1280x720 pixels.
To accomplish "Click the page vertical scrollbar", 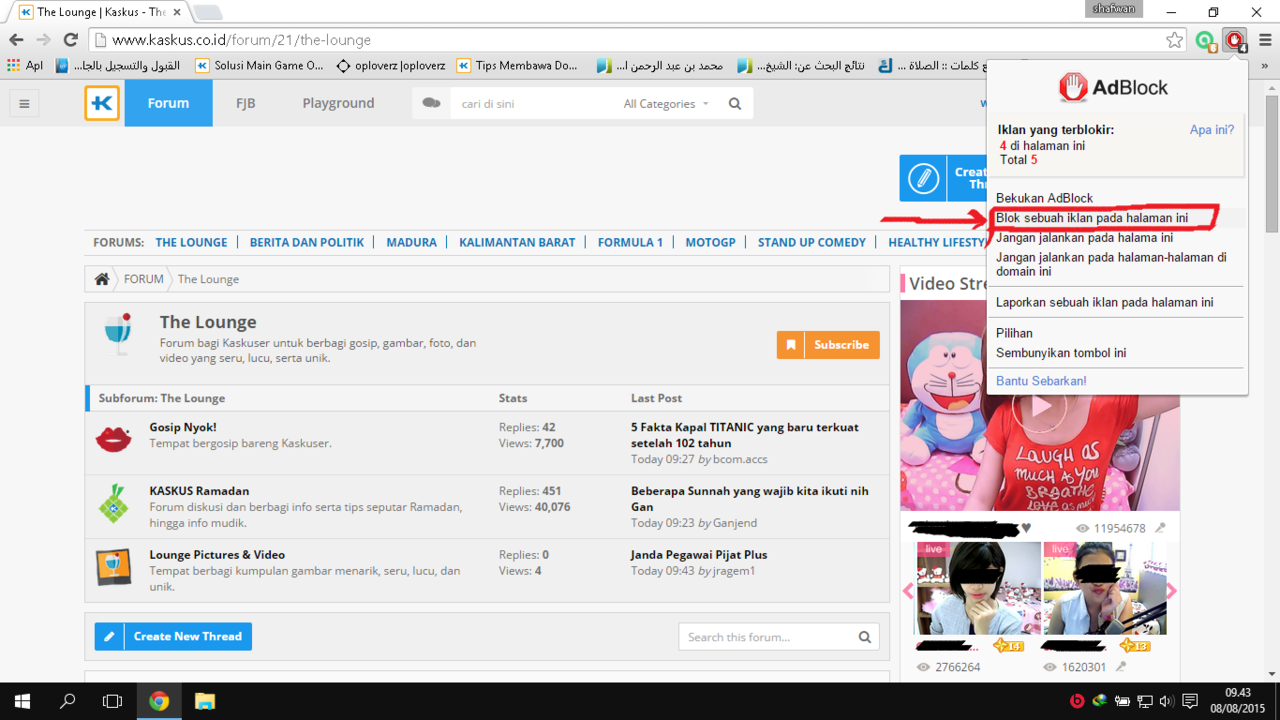I will [1272, 165].
